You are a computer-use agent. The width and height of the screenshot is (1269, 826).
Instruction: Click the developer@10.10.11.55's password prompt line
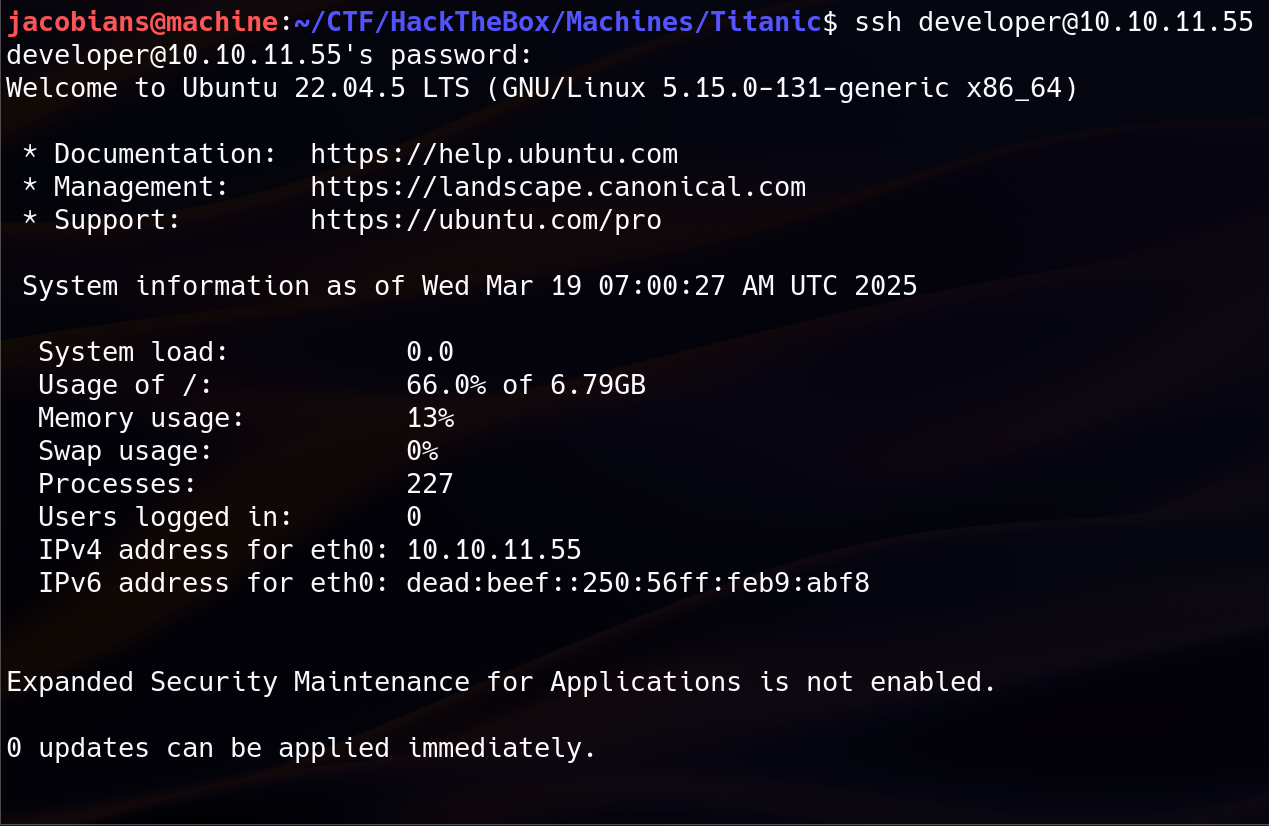[270, 55]
